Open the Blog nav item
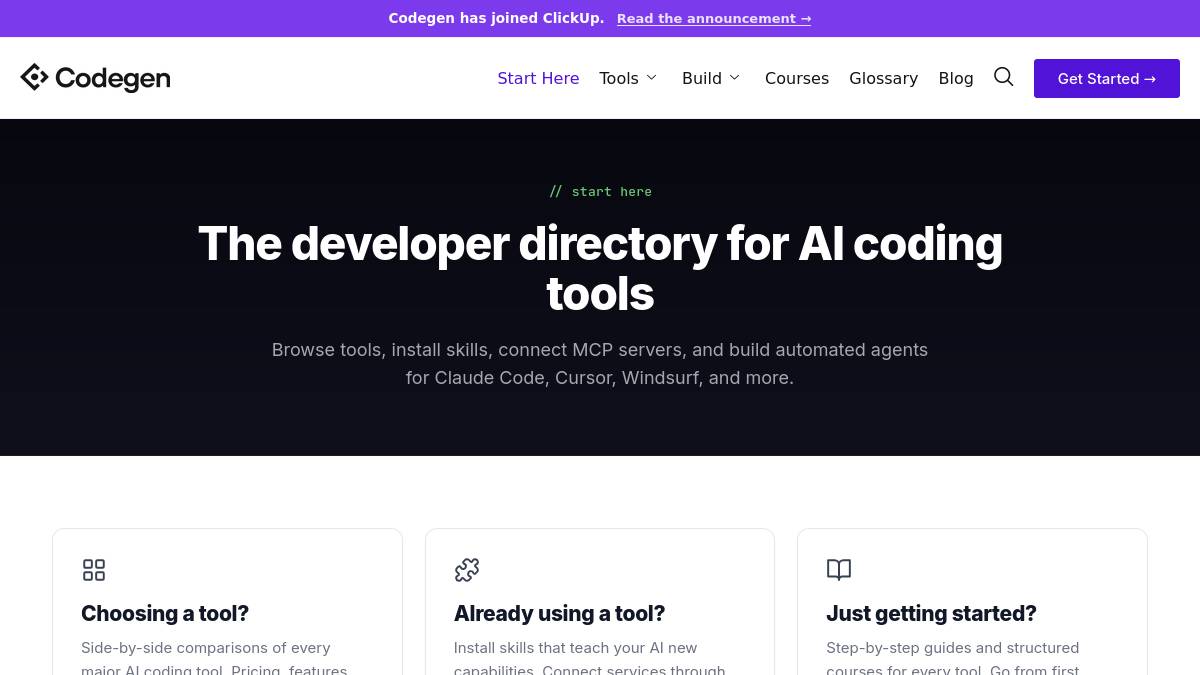This screenshot has width=1200, height=675. coord(956,78)
